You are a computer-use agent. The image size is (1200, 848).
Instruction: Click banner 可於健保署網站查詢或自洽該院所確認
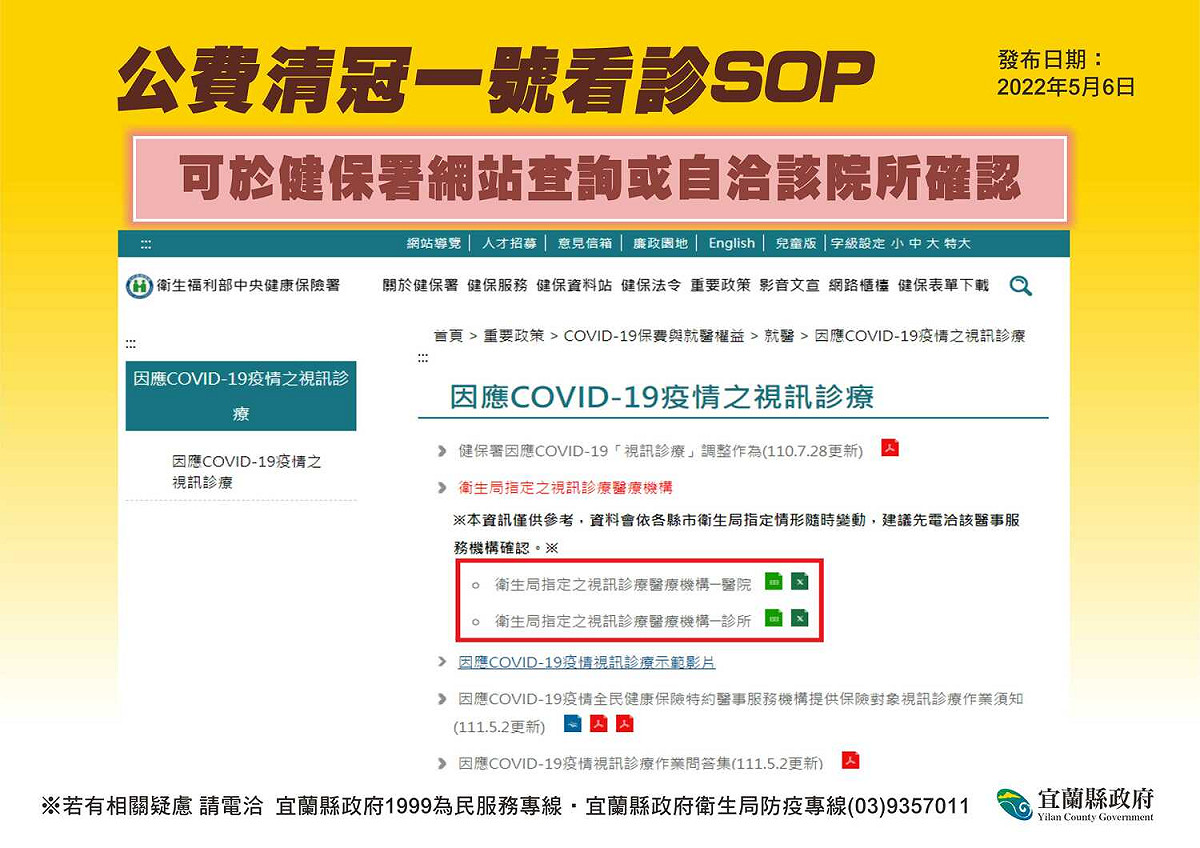coord(600,179)
